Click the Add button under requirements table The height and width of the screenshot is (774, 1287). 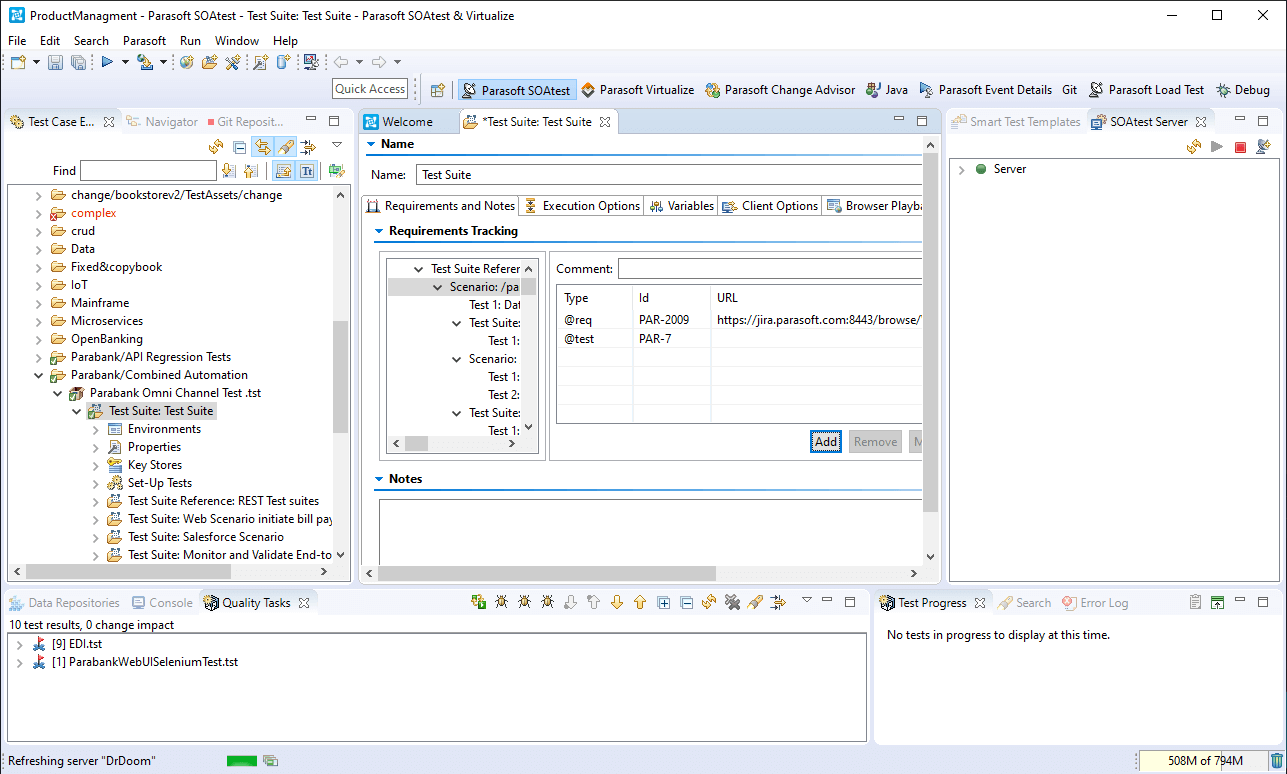click(826, 442)
